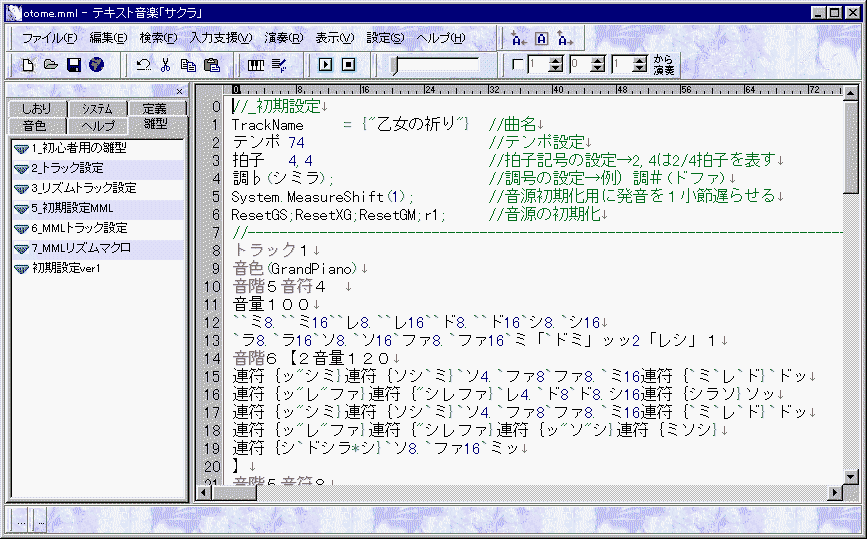Switch to the しおり tab
This screenshot has width=867, height=539.
[35, 109]
